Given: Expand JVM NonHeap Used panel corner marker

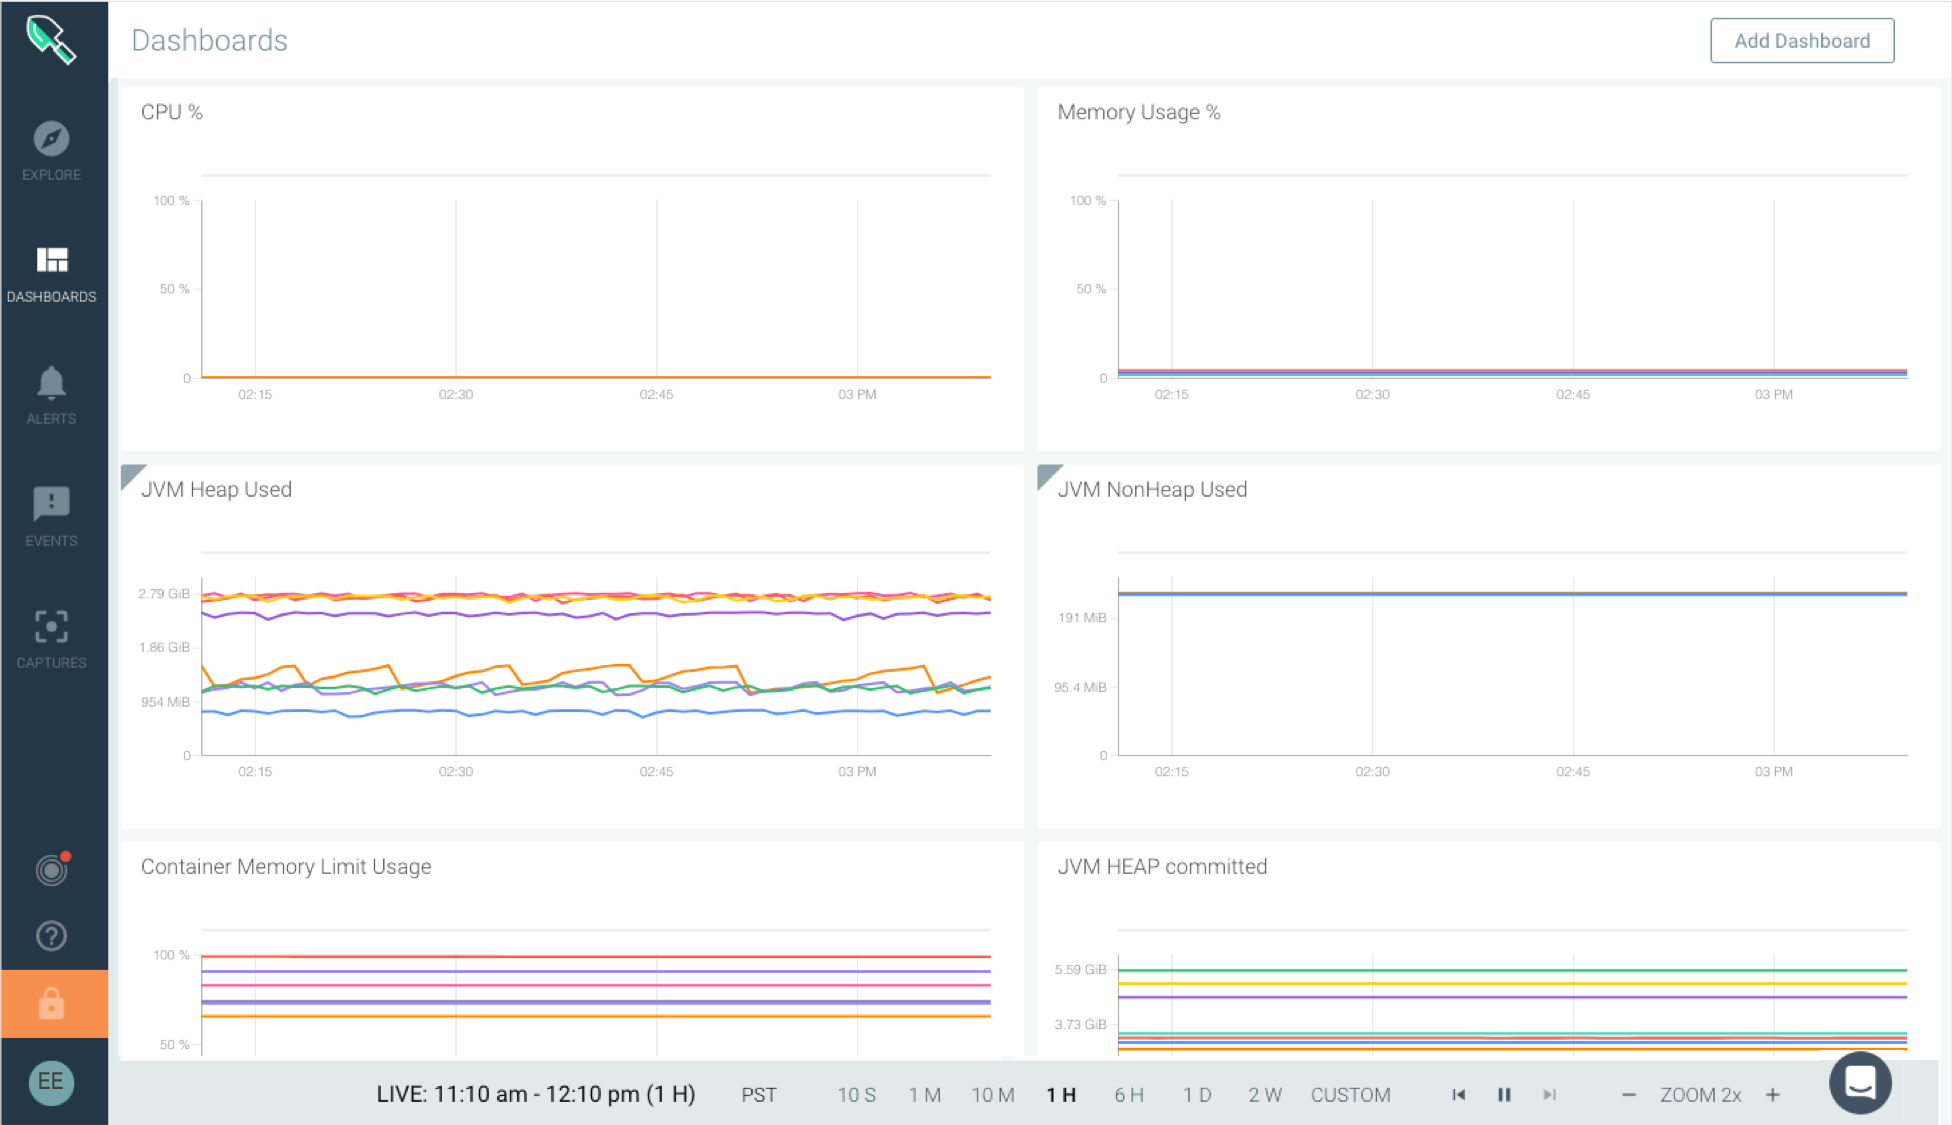Looking at the screenshot, I should point(1047,474).
